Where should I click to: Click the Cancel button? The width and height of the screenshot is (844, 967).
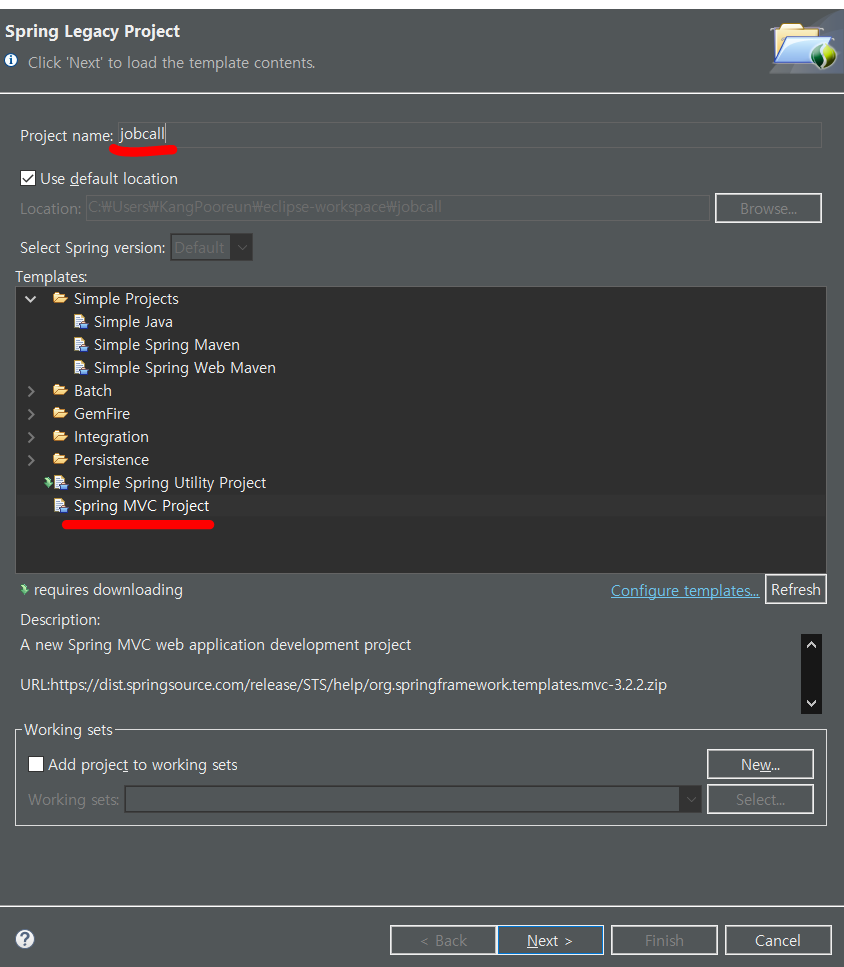point(778,940)
